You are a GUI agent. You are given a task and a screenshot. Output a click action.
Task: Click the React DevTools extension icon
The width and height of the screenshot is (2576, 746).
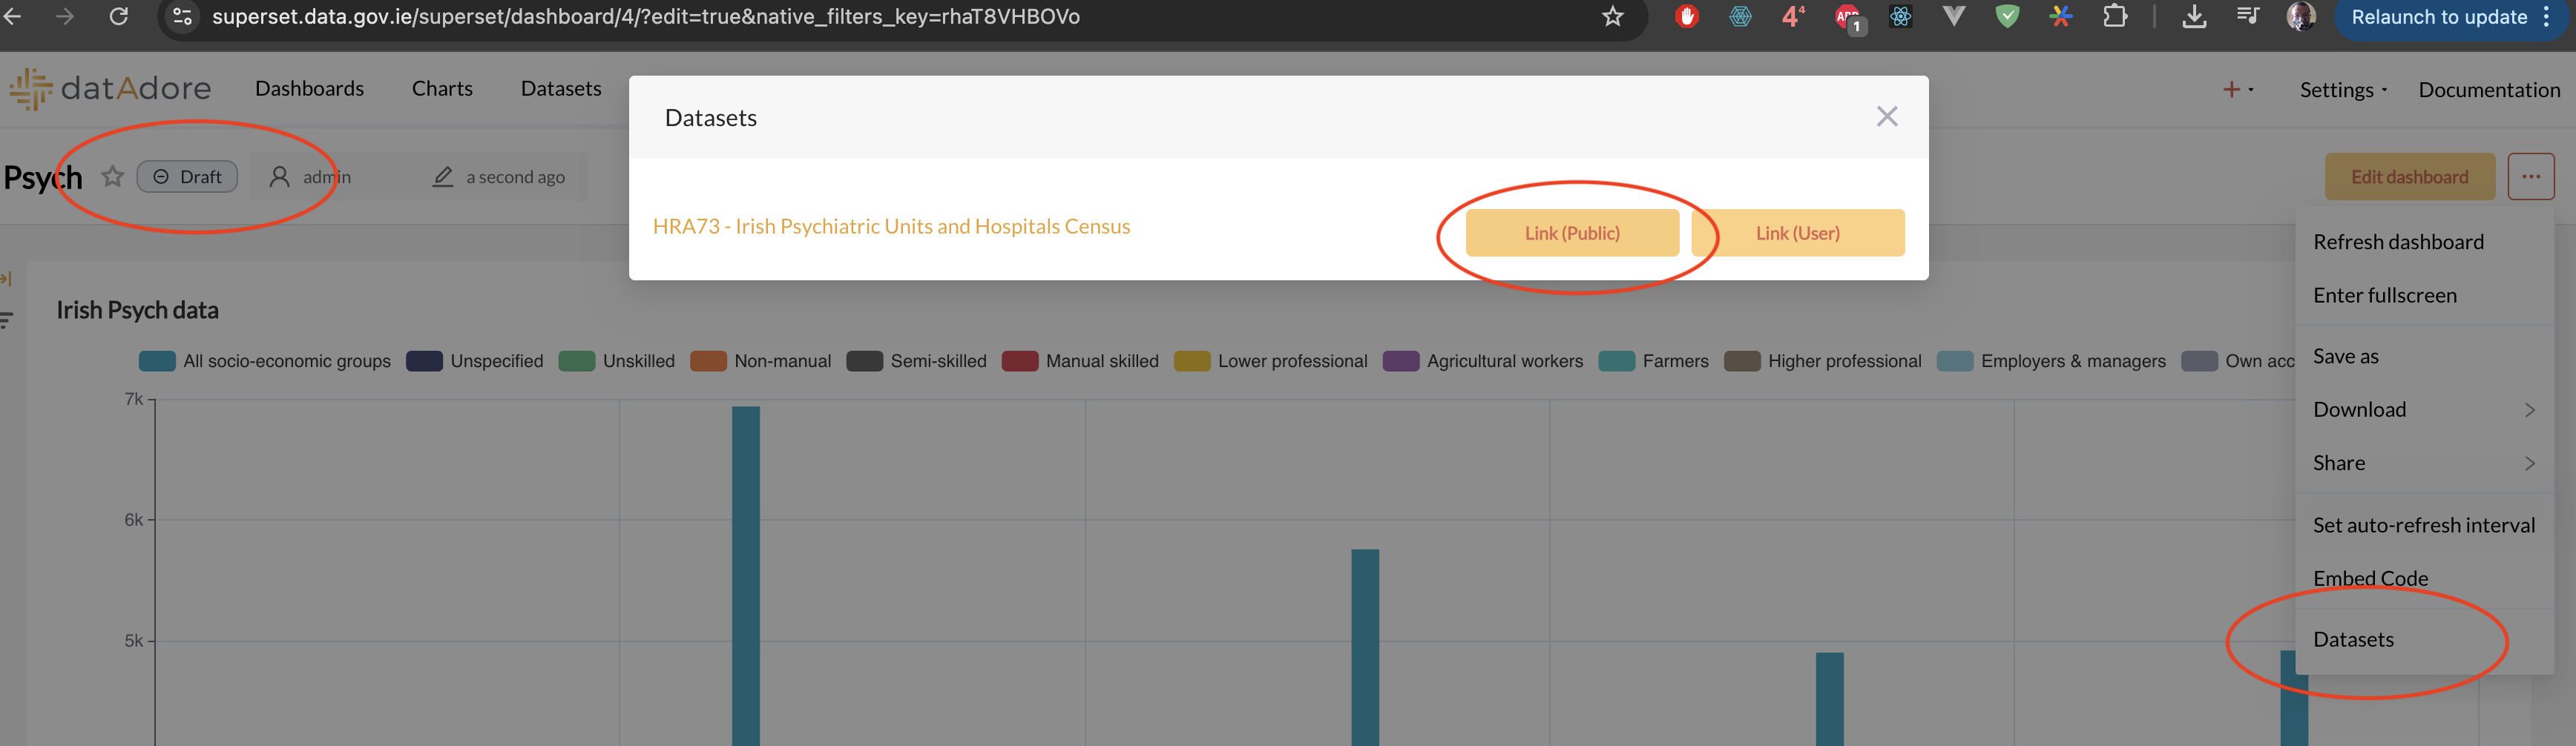(x=1900, y=17)
